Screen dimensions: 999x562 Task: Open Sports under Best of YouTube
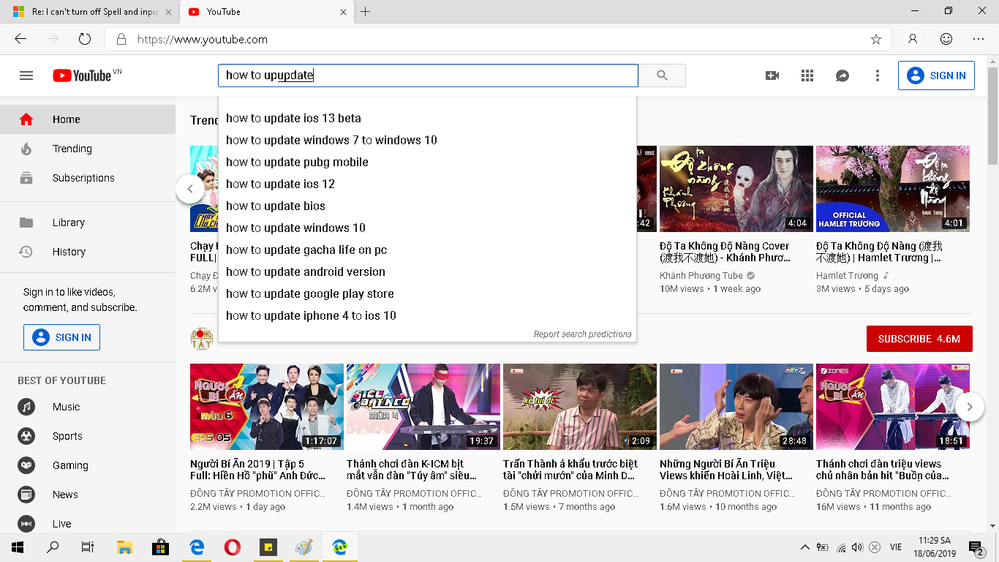(88, 436)
